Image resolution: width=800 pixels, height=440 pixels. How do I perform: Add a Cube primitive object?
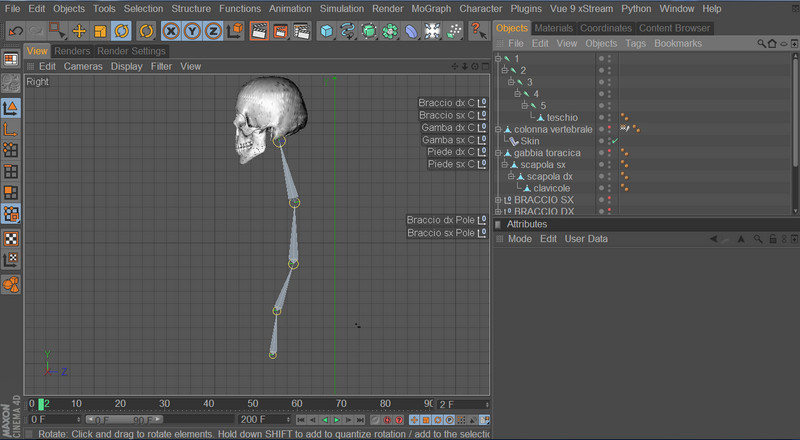click(x=326, y=31)
